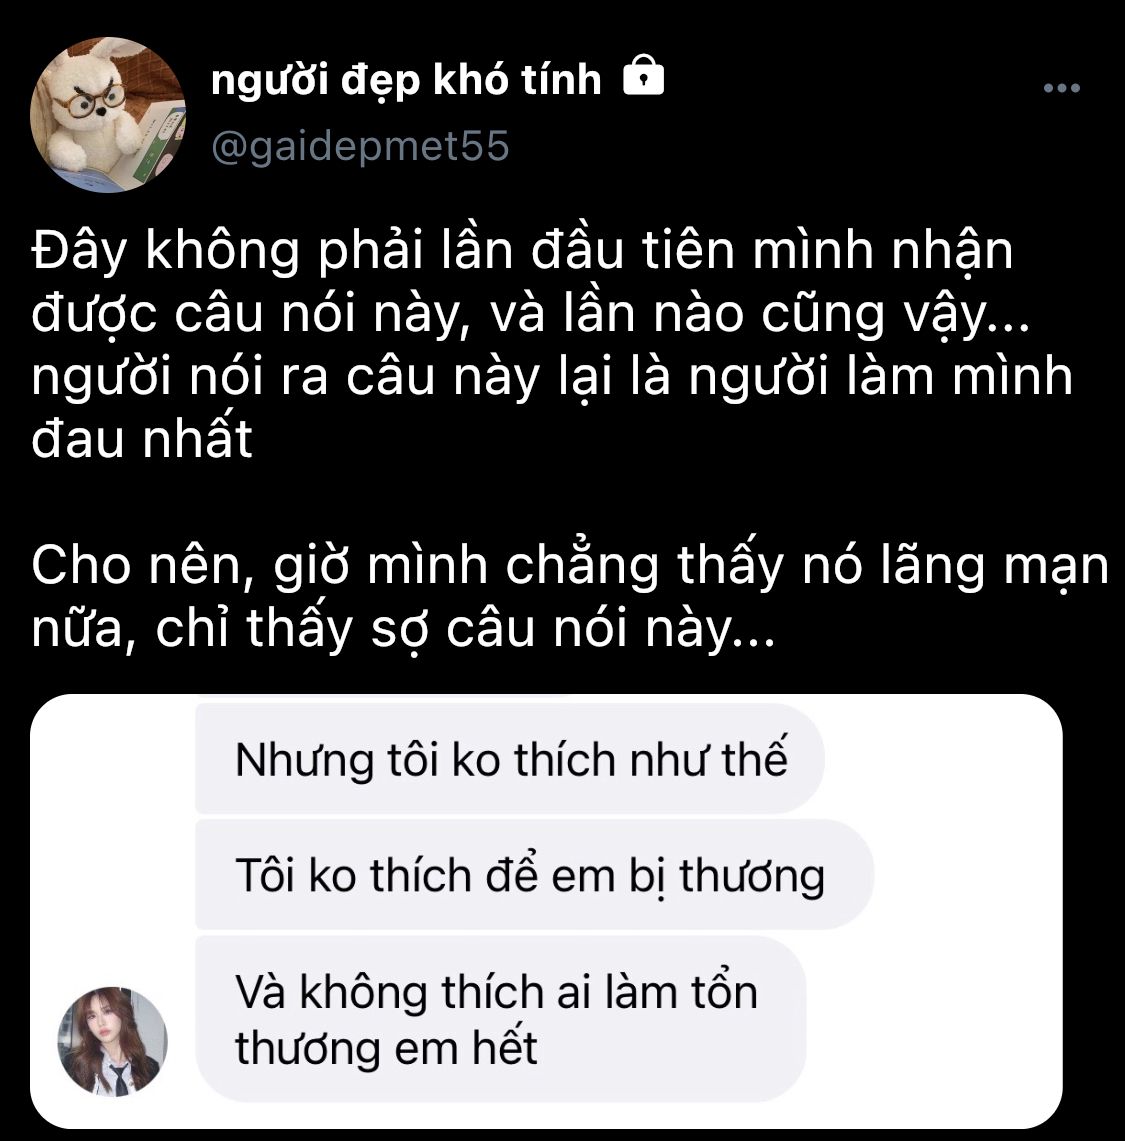Screen dimensions: 1125x1141
Task: Open attached image via its white right margin
Action: coord(968,910)
